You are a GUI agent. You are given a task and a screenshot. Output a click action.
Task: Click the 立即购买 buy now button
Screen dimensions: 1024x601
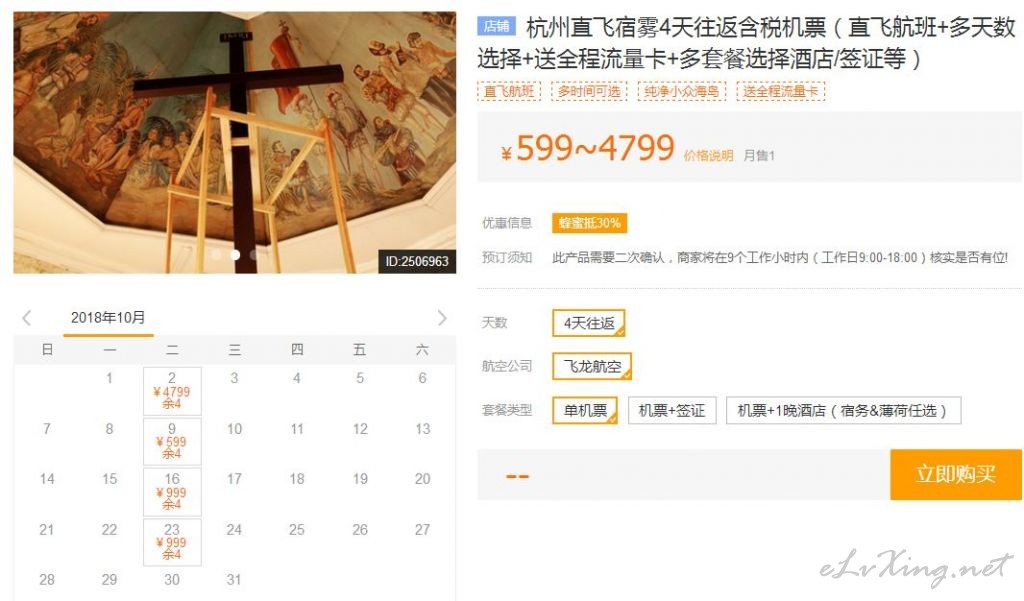[956, 474]
